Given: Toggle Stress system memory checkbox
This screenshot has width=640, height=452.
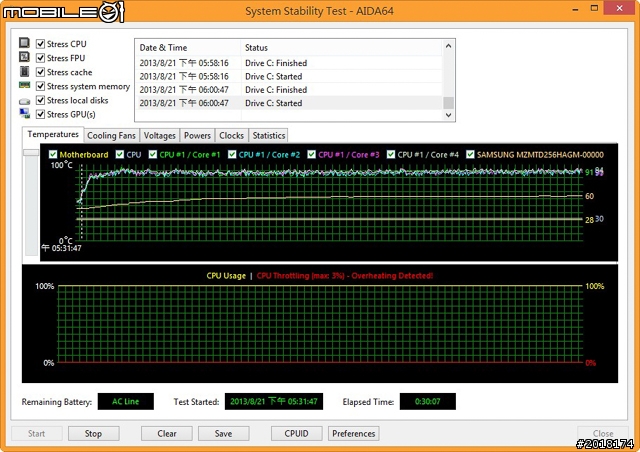Looking at the screenshot, I should [x=40, y=86].
